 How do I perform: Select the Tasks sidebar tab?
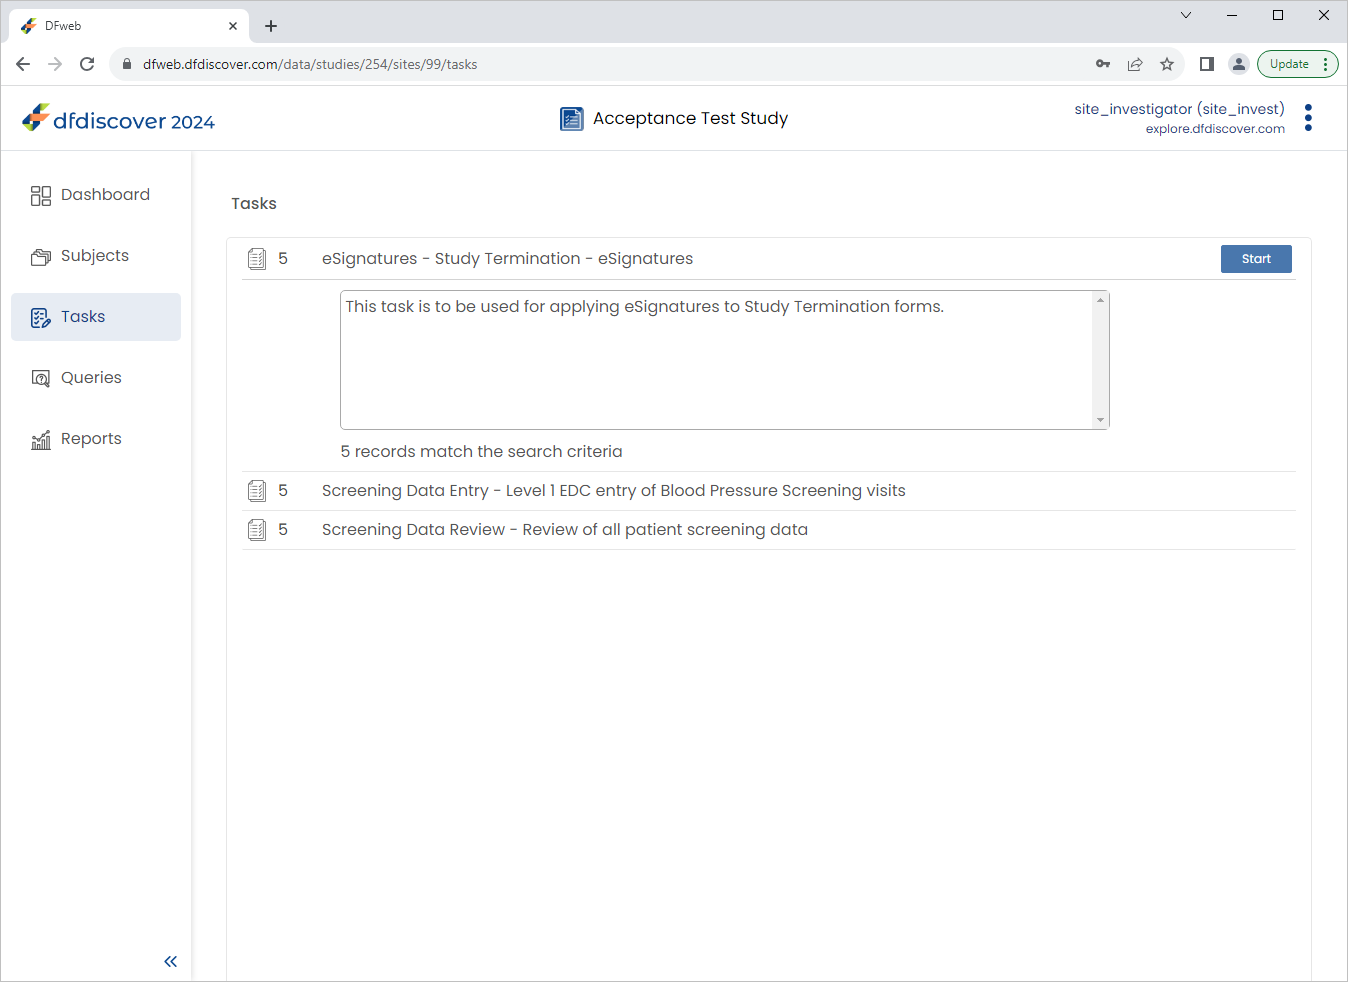click(x=96, y=317)
